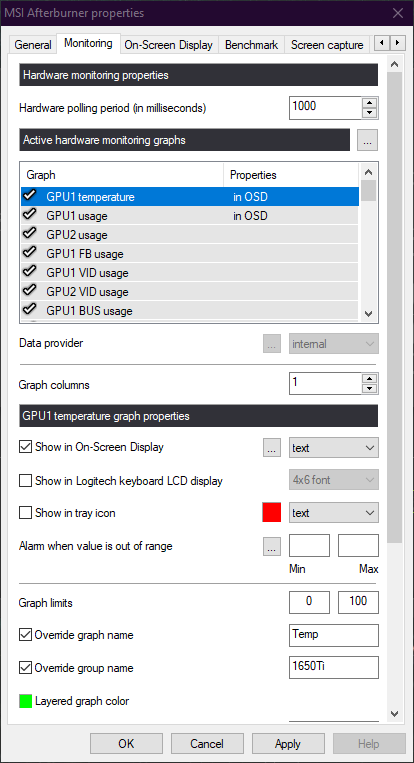Open the 4x6 font dropdown
Screen dimensions: 414x763
pyautogui.click(x=334, y=480)
